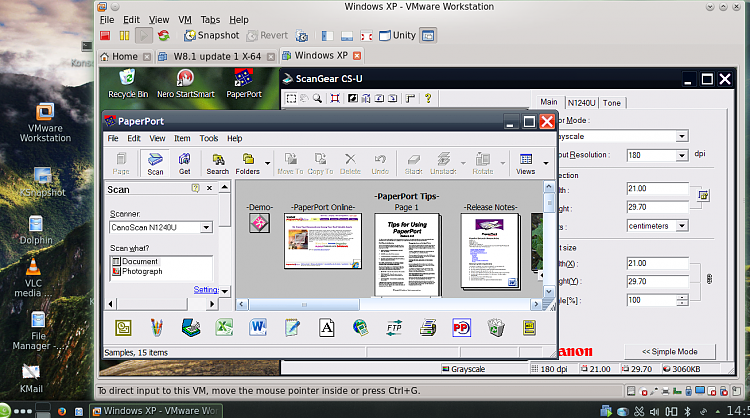750x418 pixels.
Task: Open the Folders pane in PaperPort
Action: pyautogui.click(x=248, y=164)
